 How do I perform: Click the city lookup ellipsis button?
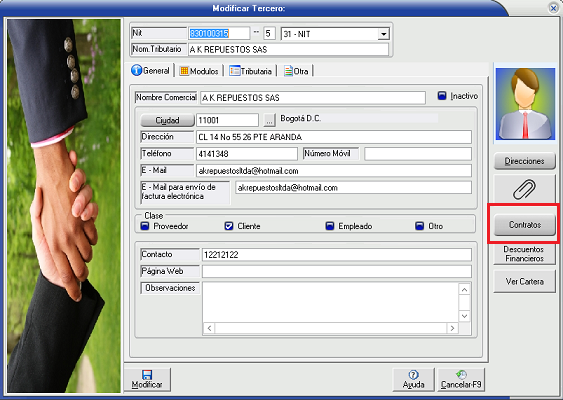click(269, 120)
